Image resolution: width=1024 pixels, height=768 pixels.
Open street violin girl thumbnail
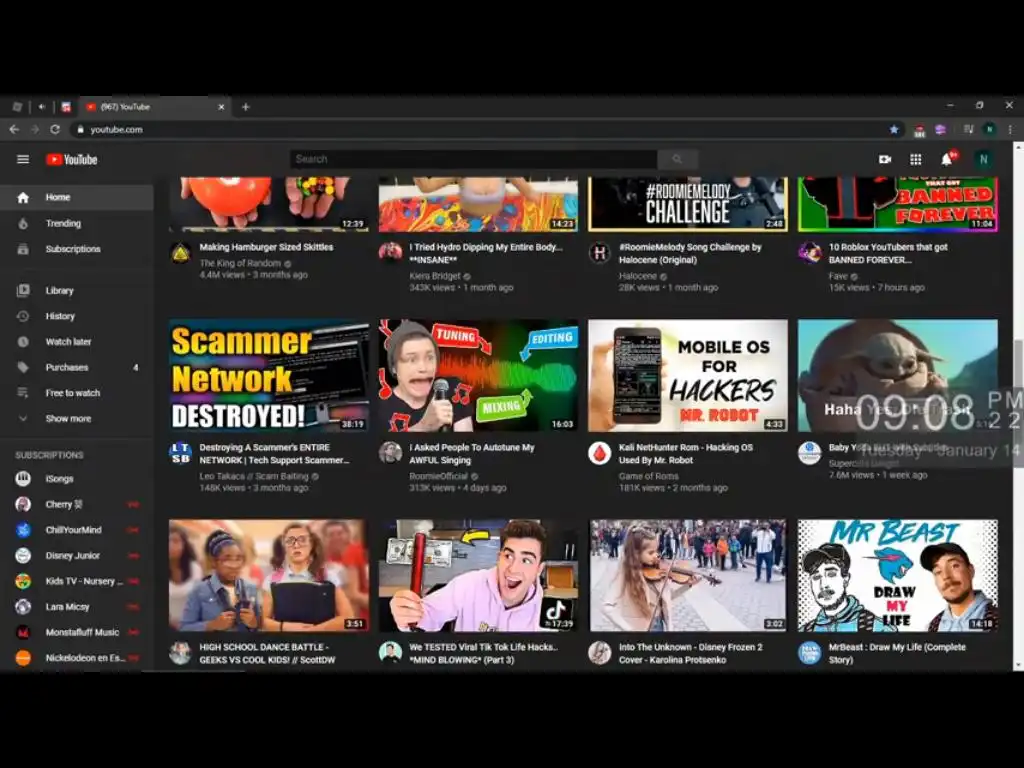[x=688, y=575]
